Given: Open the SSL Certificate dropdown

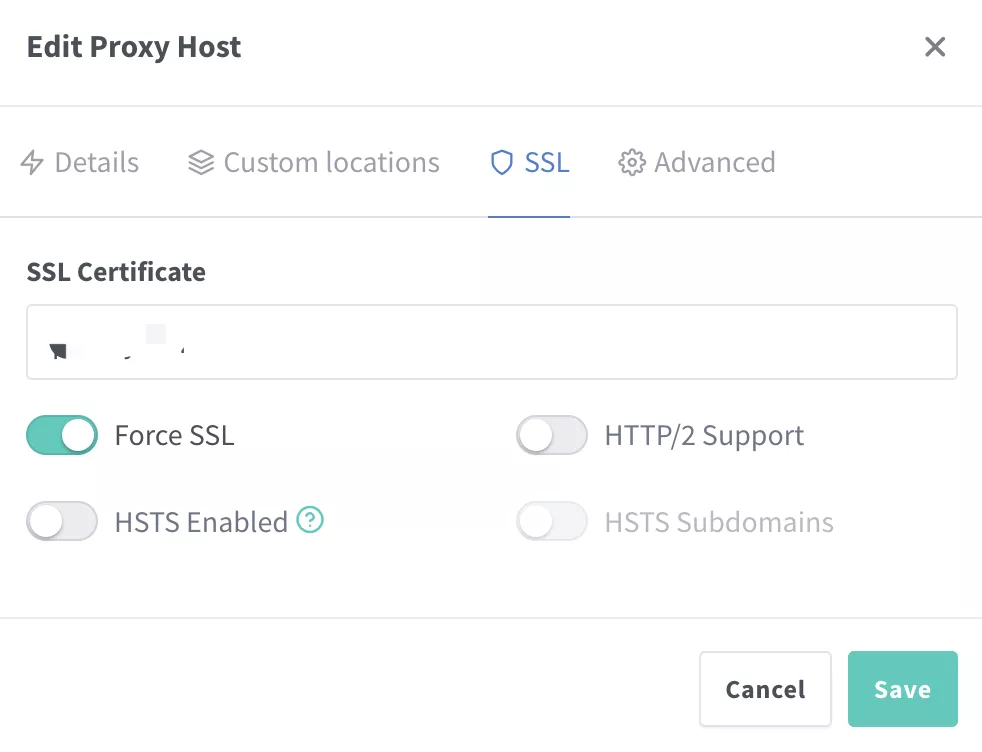Looking at the screenshot, I should [x=491, y=342].
